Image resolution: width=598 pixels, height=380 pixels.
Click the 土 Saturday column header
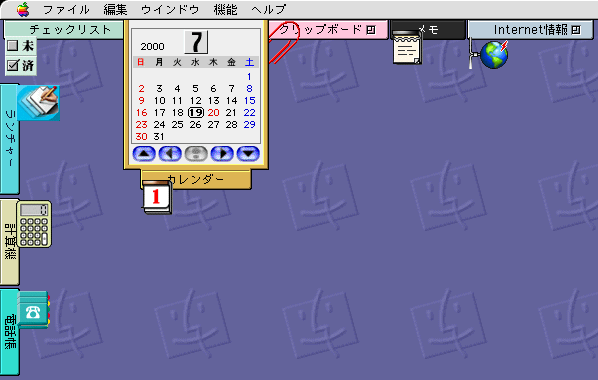pyautogui.click(x=249, y=62)
